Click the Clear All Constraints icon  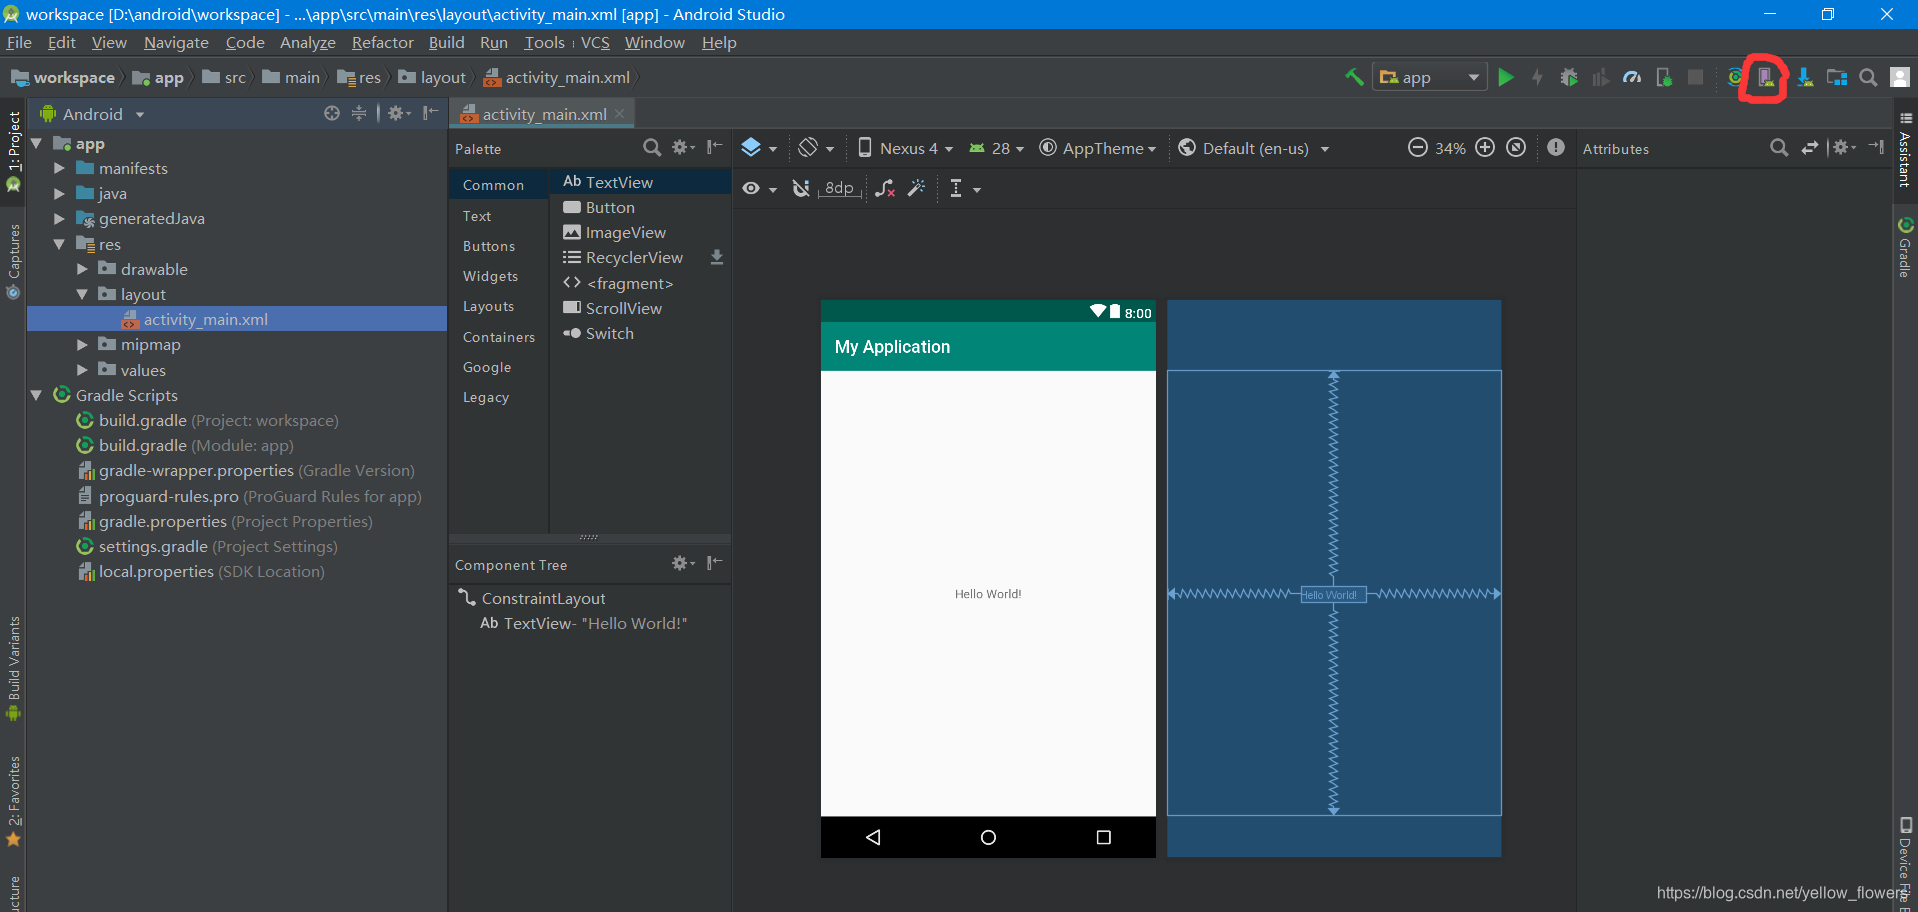pyautogui.click(x=885, y=188)
